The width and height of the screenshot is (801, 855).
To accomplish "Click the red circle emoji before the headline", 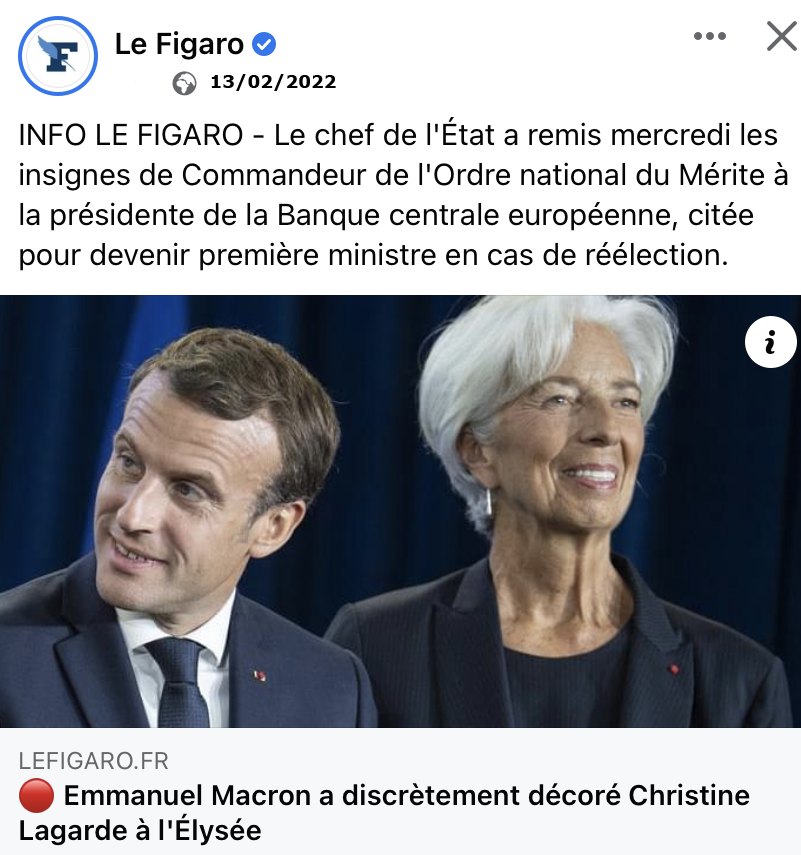I will coord(37,796).
